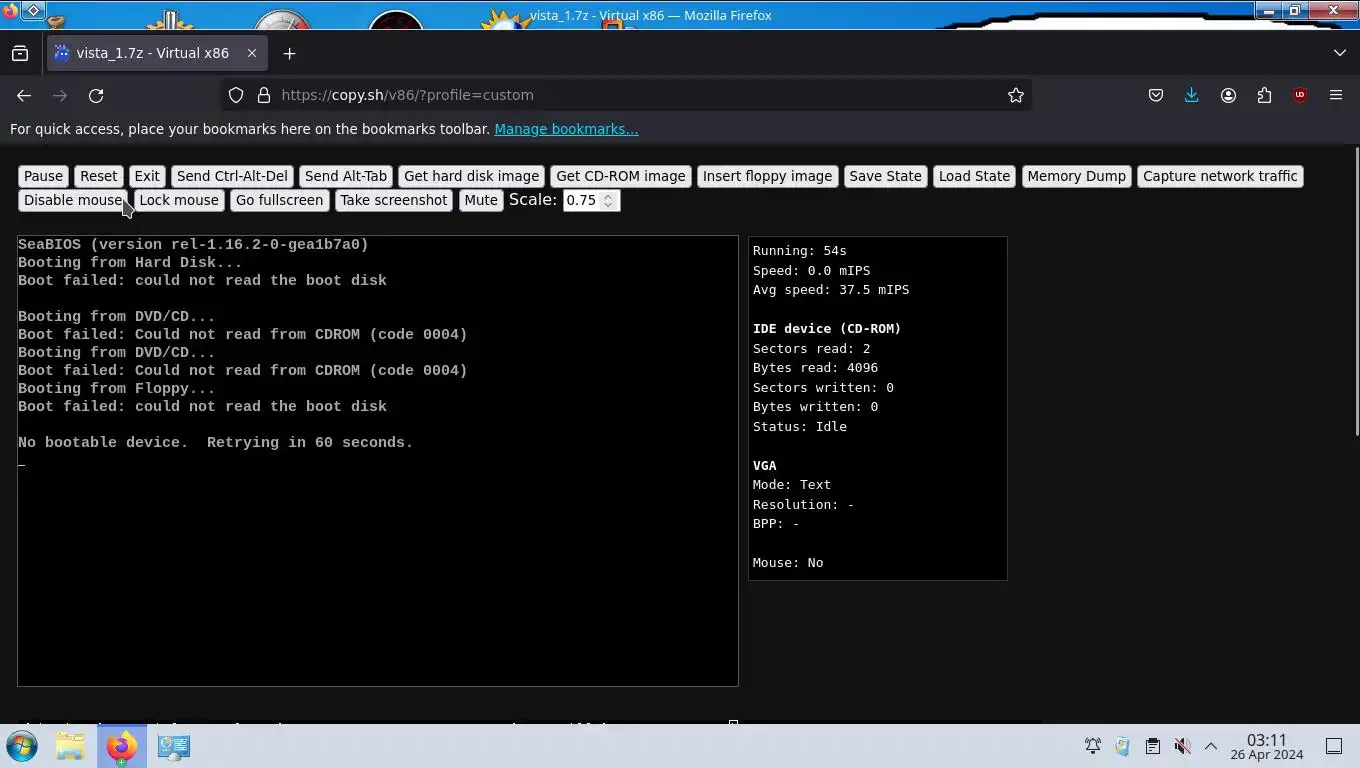The image size is (1360, 768).
Task: Open Firefox window menu icon in title bar
Action: pos(9,11)
